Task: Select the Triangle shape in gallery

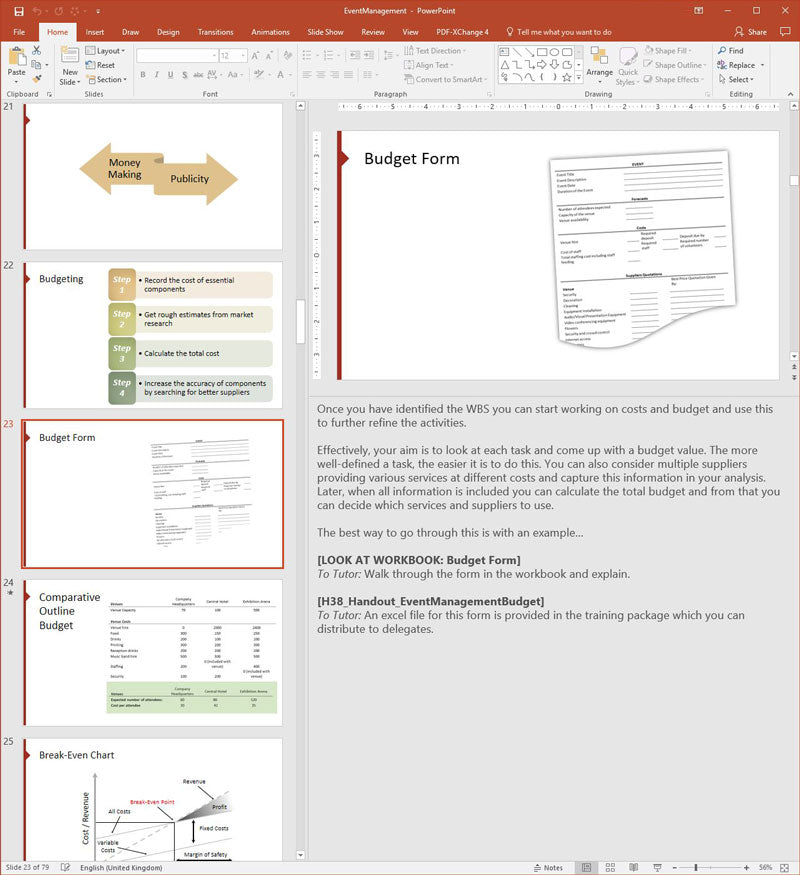Action: [x=504, y=65]
